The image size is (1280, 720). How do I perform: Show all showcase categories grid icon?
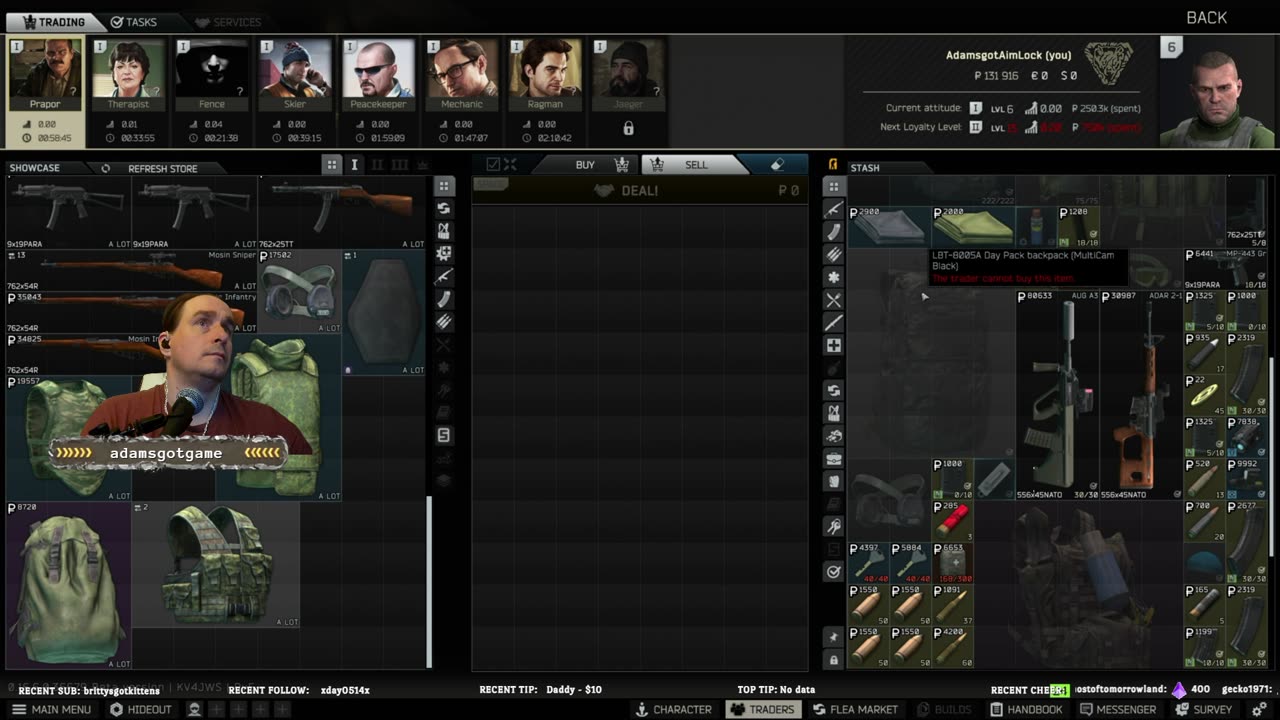[444, 186]
